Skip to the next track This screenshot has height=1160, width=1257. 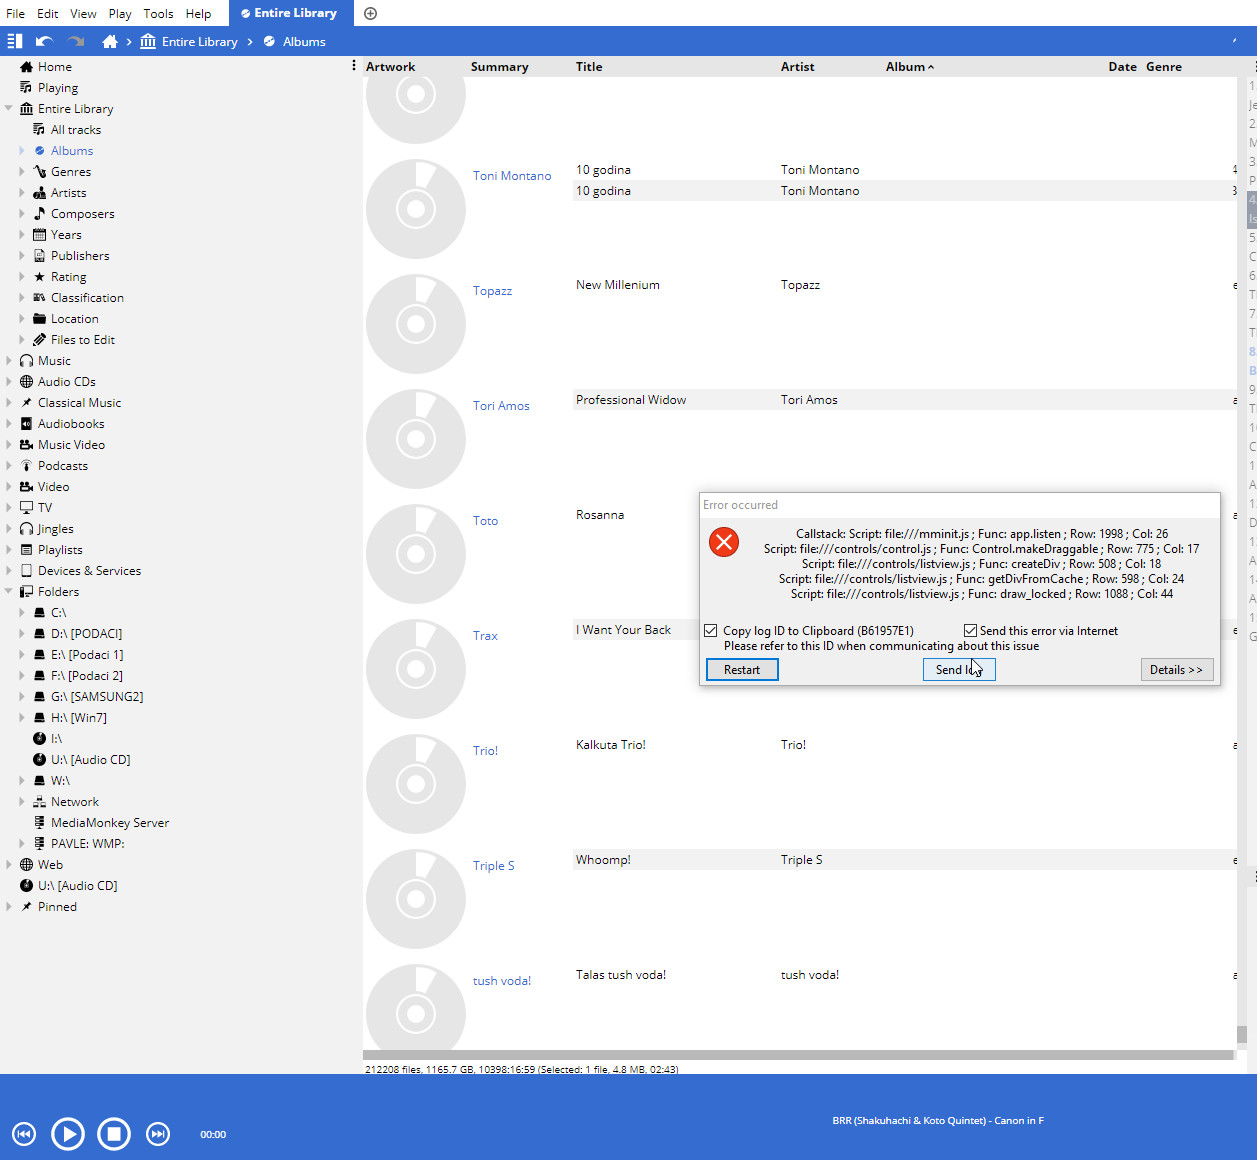pos(158,1133)
